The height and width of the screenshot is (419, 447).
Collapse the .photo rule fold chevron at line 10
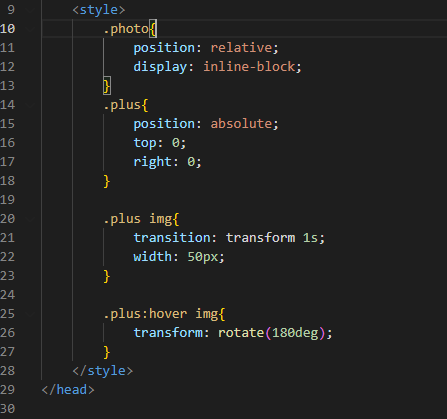pyautogui.click(x=30, y=29)
